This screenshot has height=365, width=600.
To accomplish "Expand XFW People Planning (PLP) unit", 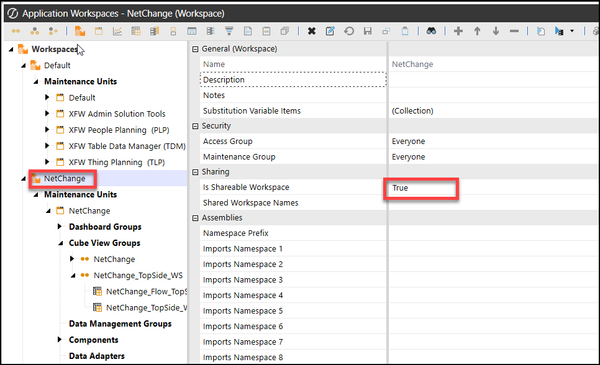I will click(x=47, y=130).
